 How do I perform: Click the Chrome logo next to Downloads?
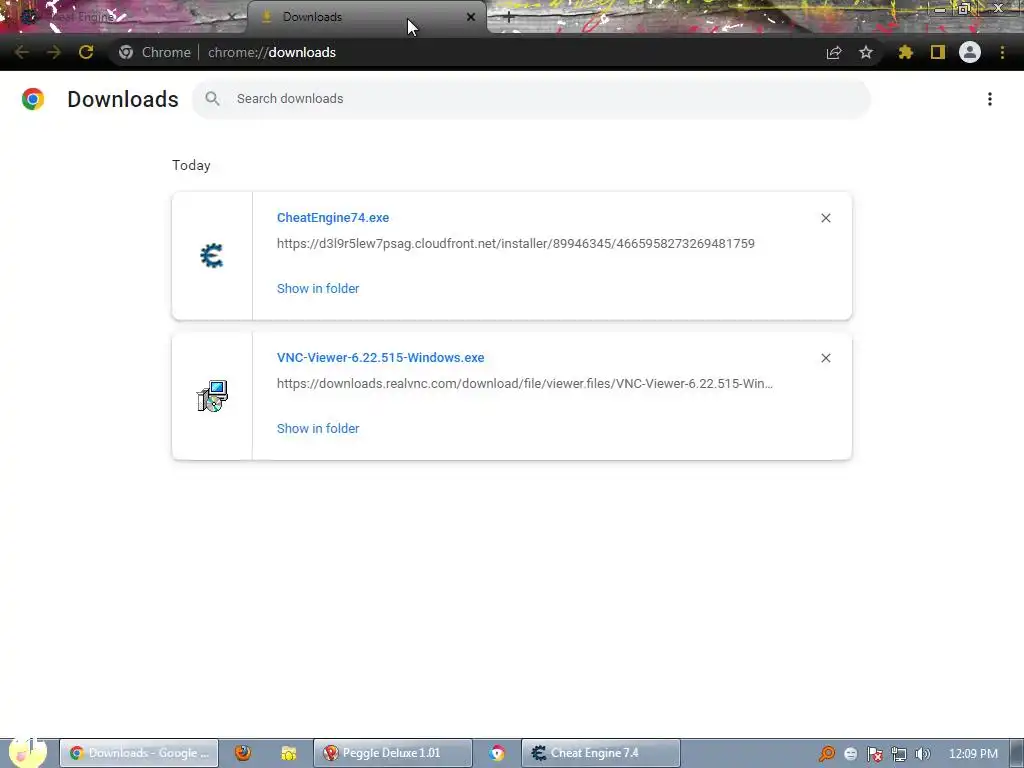(x=33, y=99)
